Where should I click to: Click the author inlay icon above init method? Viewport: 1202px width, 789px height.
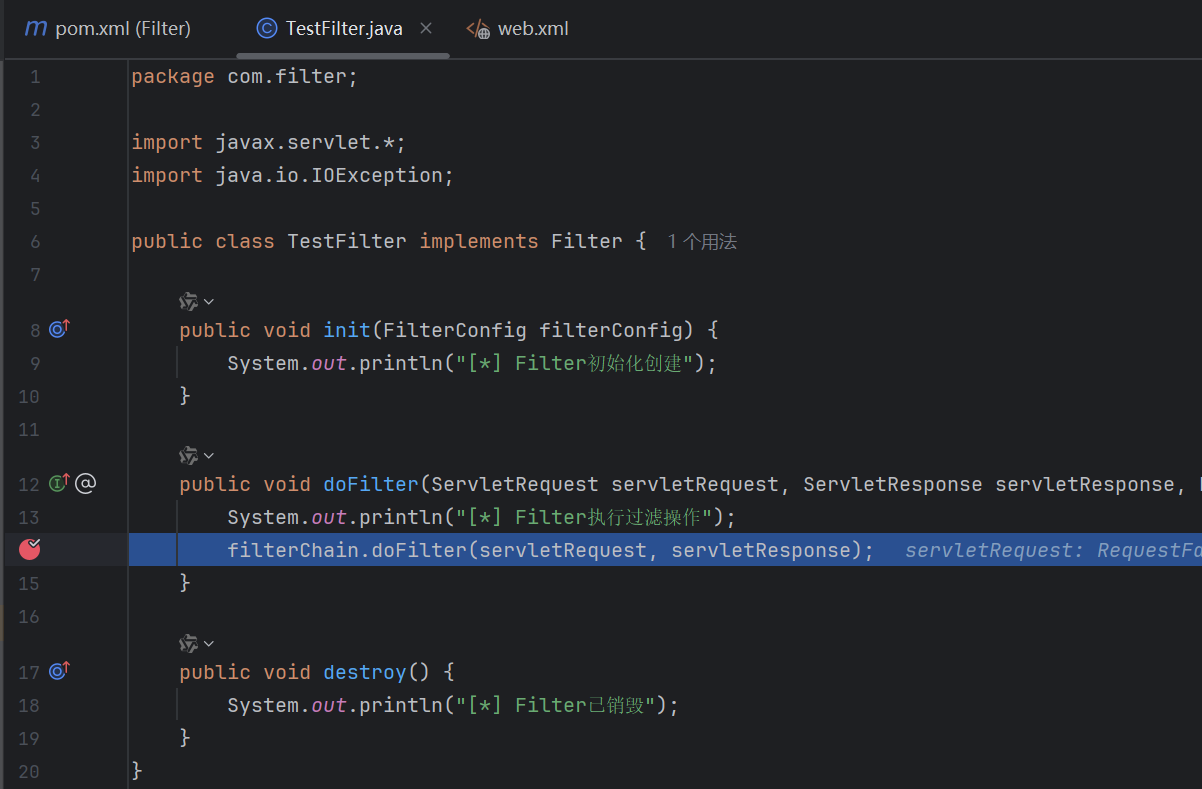click(x=188, y=301)
